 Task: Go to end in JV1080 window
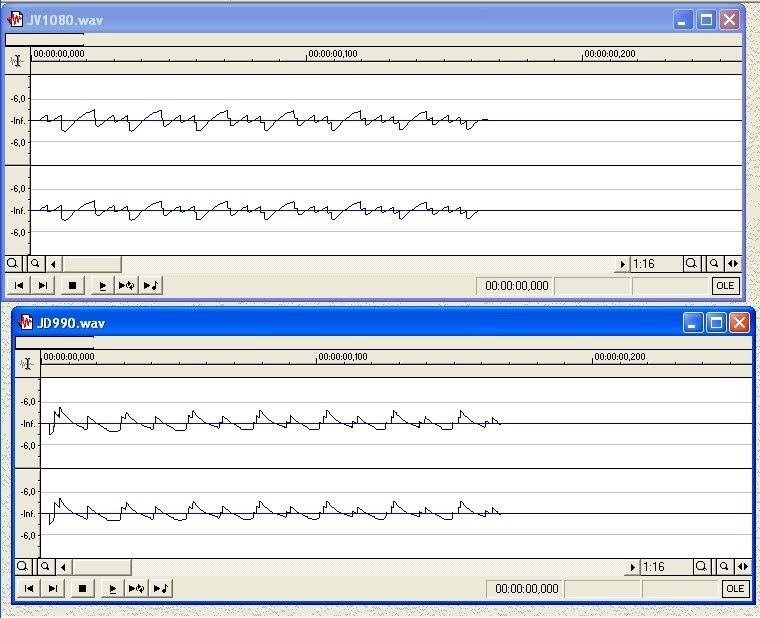[43, 285]
